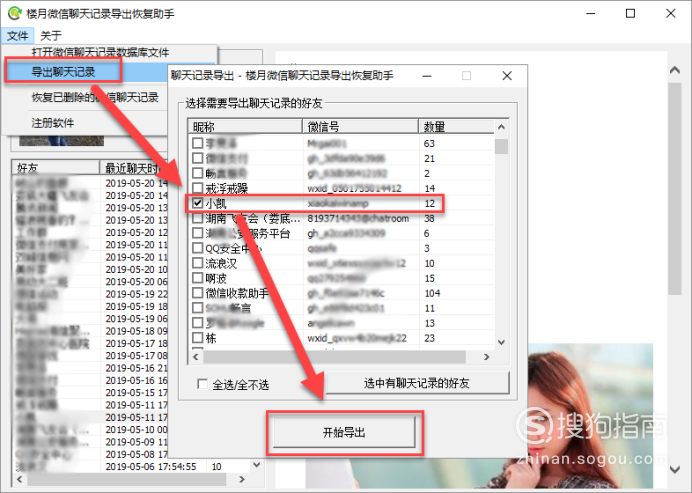692x493 pixels.
Task: Open the 关于 menu
Action: (x=51, y=35)
